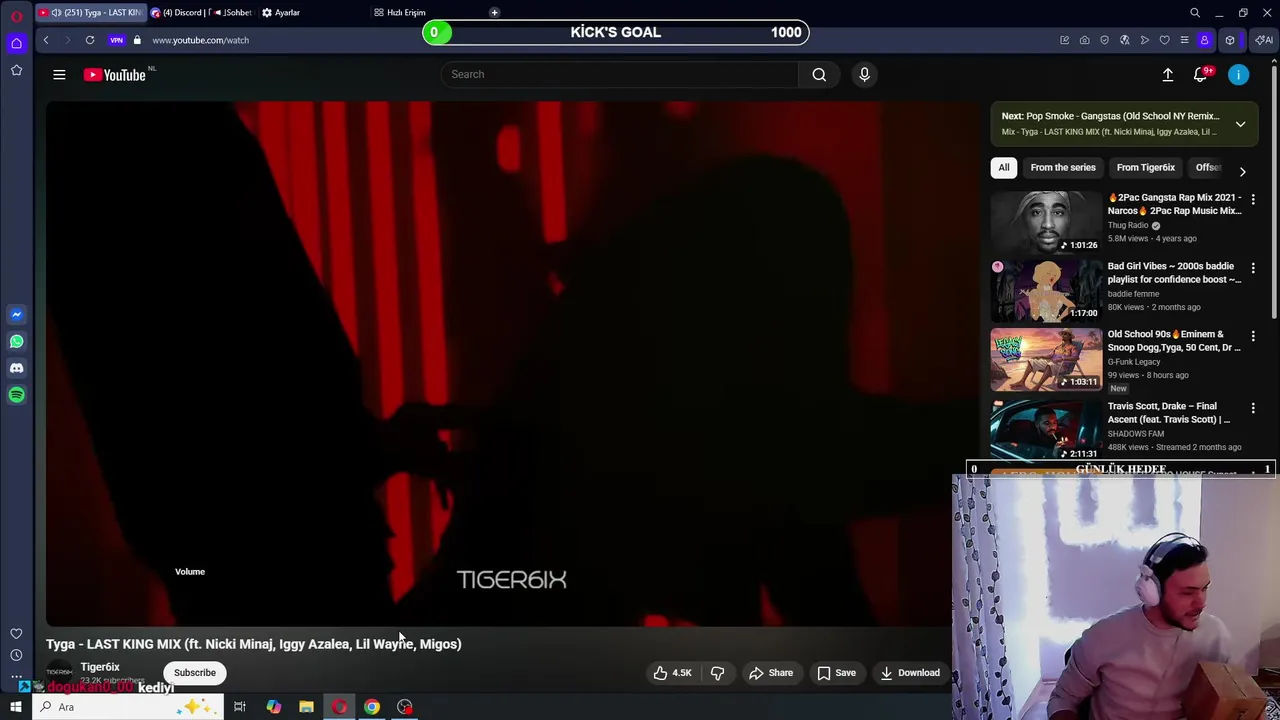Open Messenger in Opera sidebar
1280x720 pixels.
[16, 315]
